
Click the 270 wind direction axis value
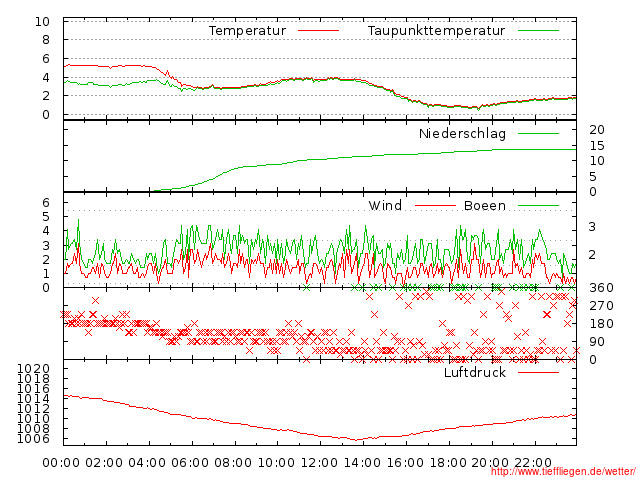[x=601, y=306]
